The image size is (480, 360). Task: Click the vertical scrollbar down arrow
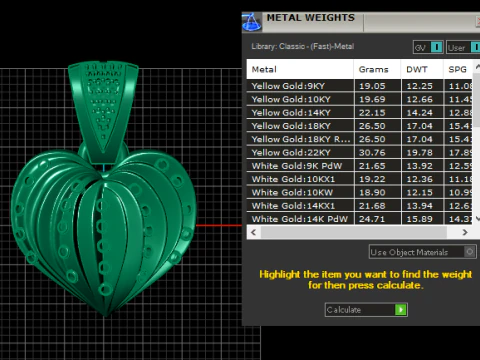point(477,219)
